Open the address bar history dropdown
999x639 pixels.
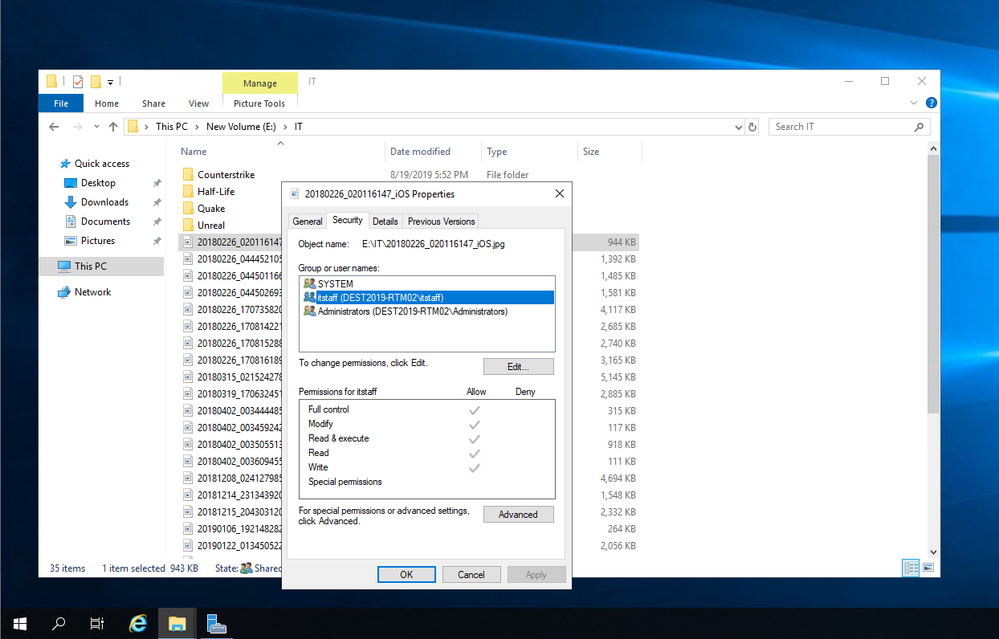point(738,127)
